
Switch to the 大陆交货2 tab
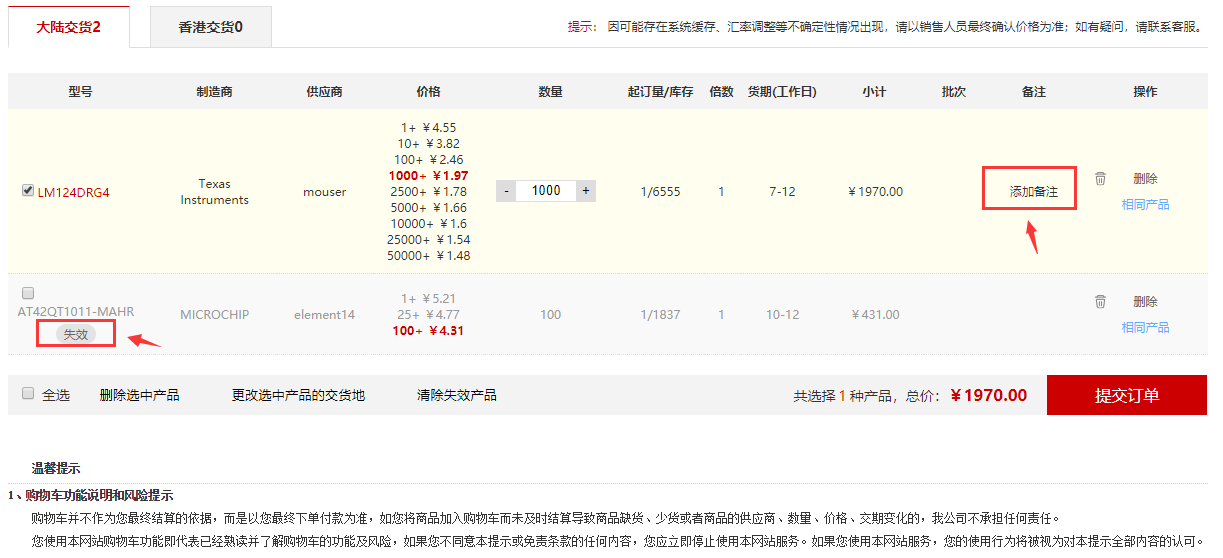pyautogui.click(x=68, y=27)
